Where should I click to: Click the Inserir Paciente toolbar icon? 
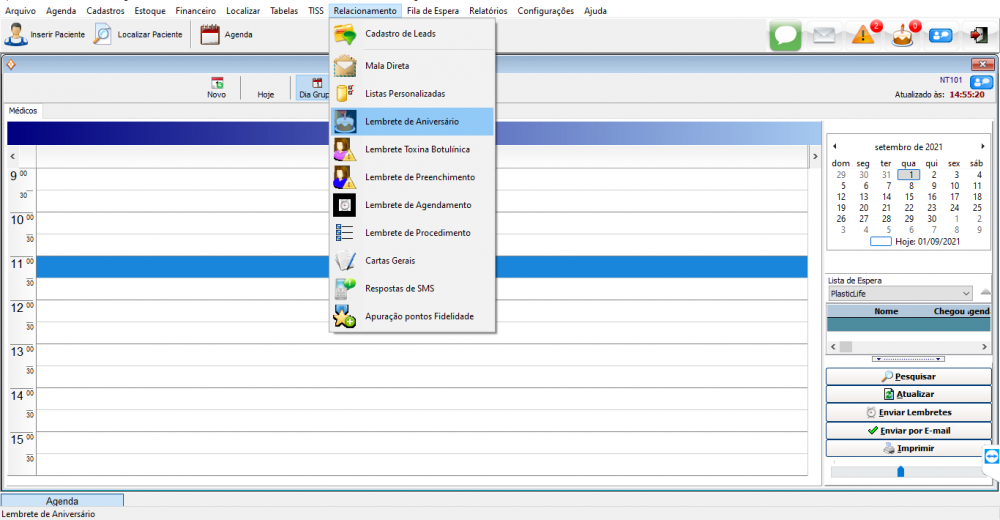pyautogui.click(x=16, y=34)
